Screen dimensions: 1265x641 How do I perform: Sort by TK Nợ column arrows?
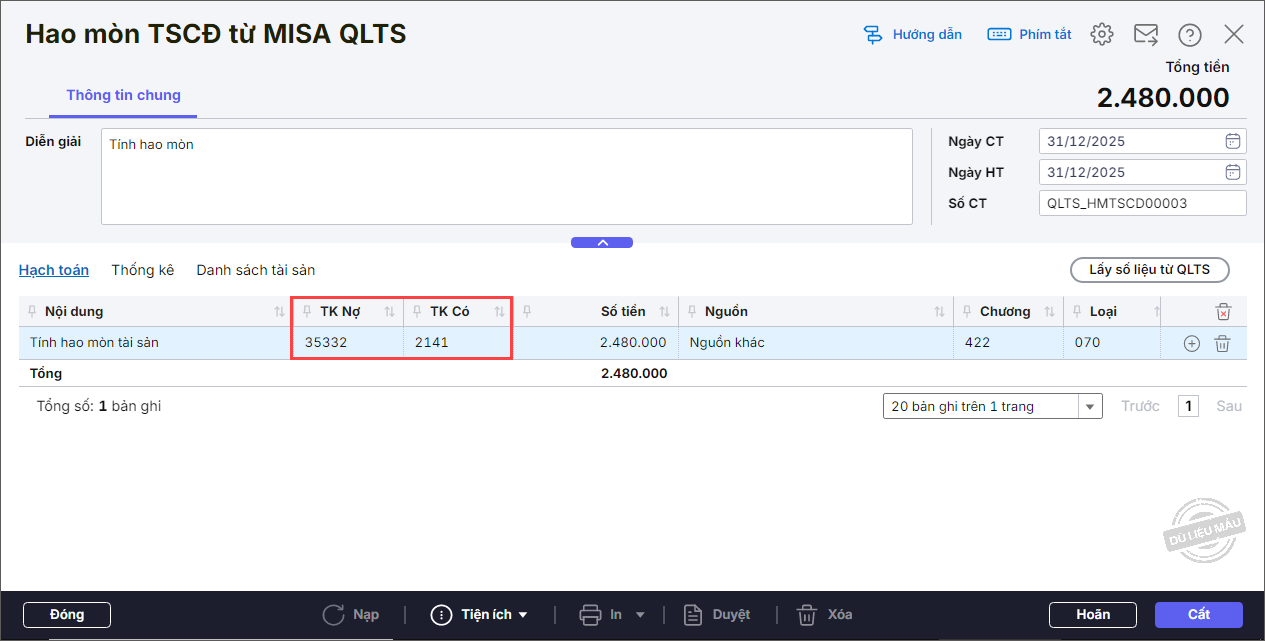coord(389,312)
